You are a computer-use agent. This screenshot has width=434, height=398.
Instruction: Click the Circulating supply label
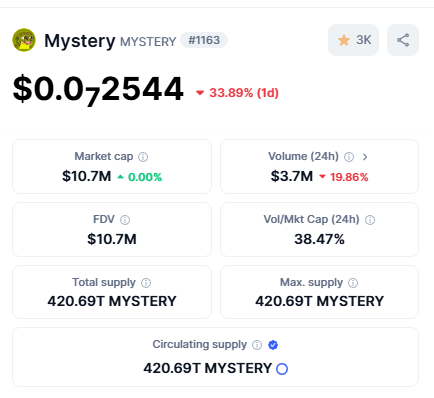tap(200, 344)
